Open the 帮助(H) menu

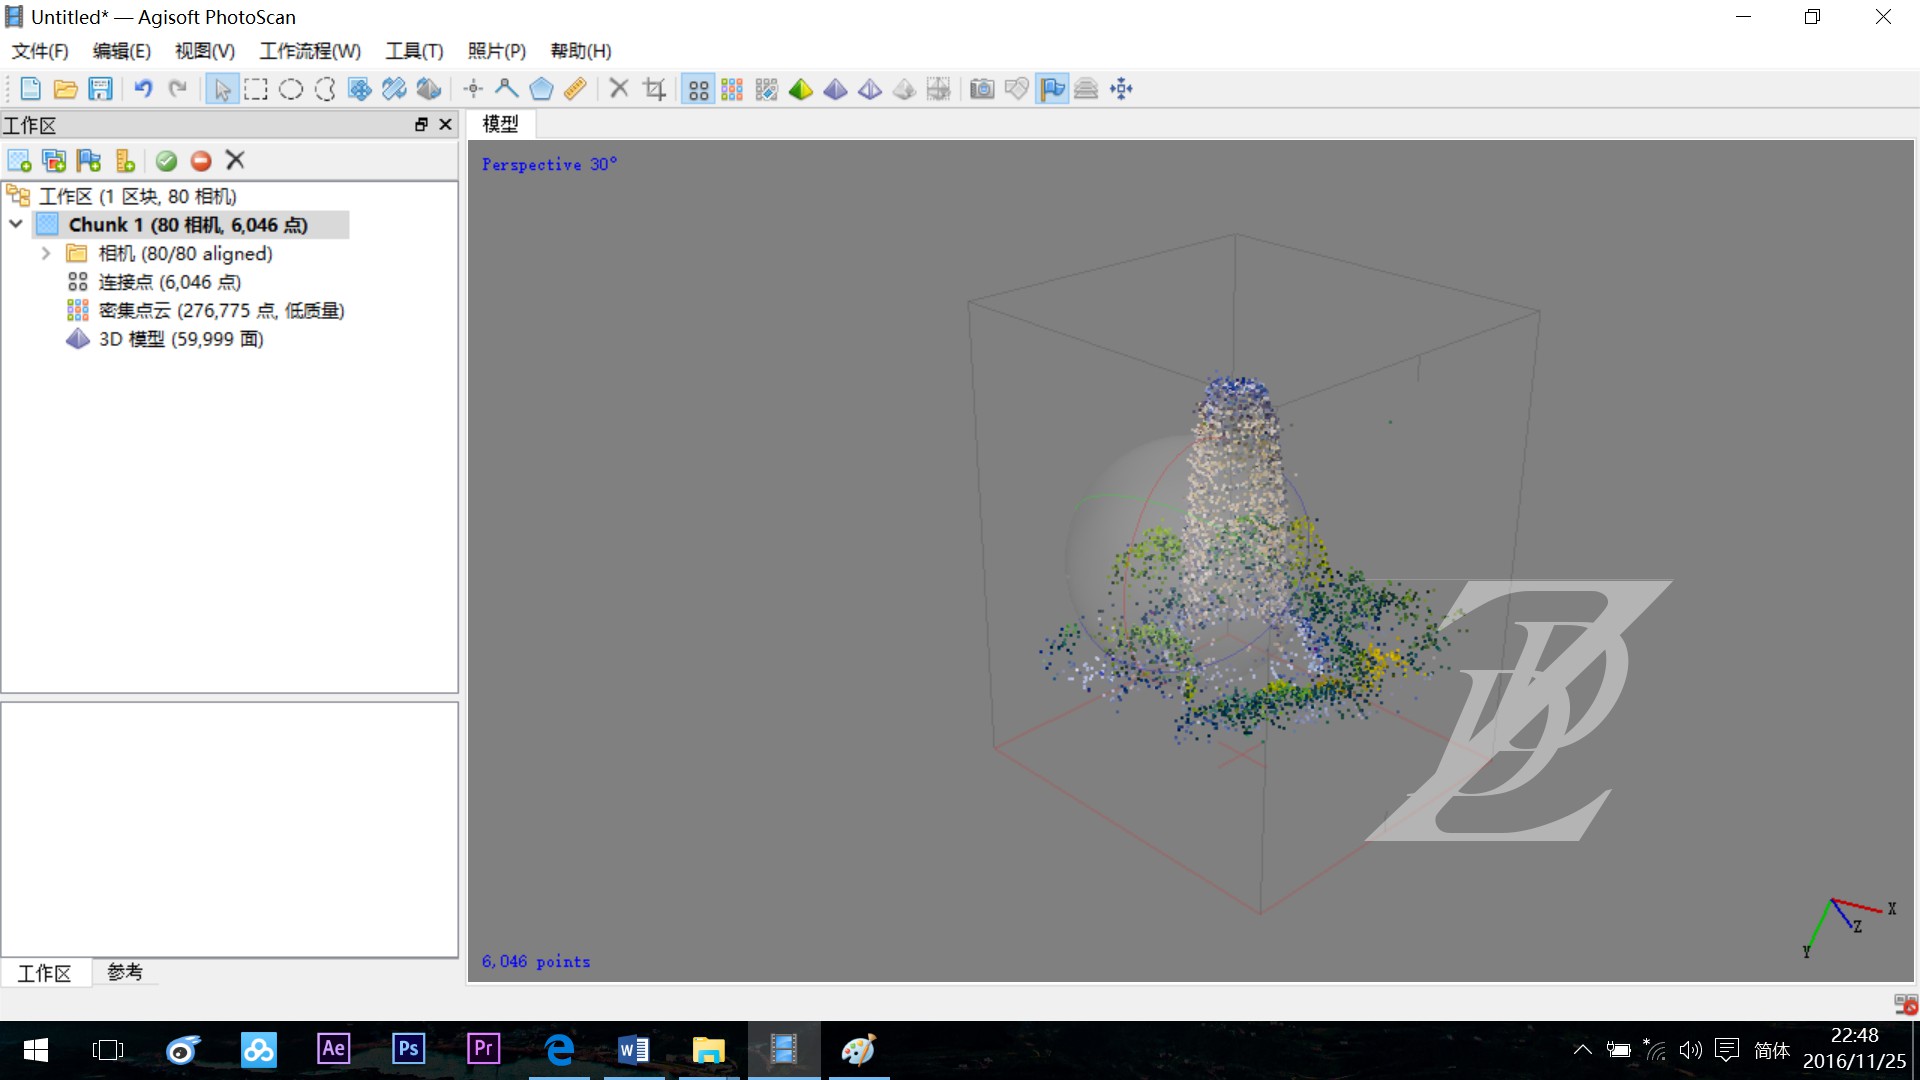(580, 51)
